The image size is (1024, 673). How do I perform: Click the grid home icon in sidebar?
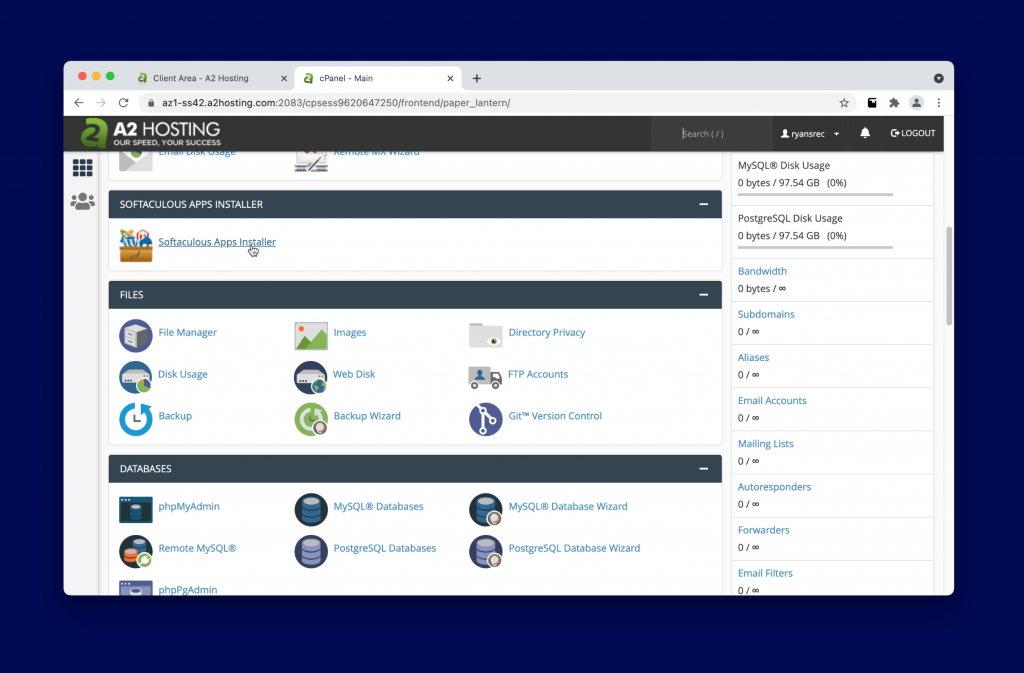[82, 168]
